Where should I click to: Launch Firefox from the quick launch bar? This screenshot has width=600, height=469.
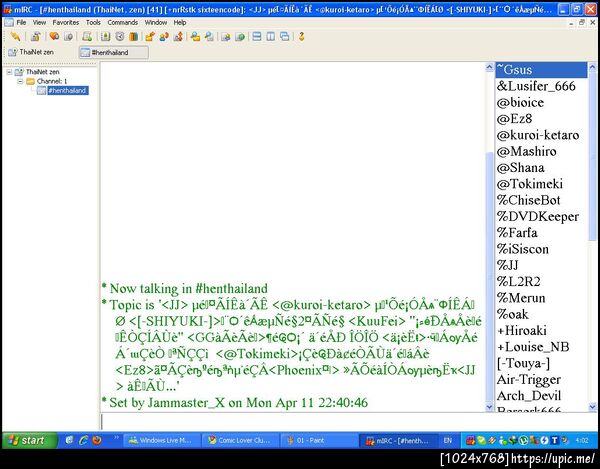97,440
